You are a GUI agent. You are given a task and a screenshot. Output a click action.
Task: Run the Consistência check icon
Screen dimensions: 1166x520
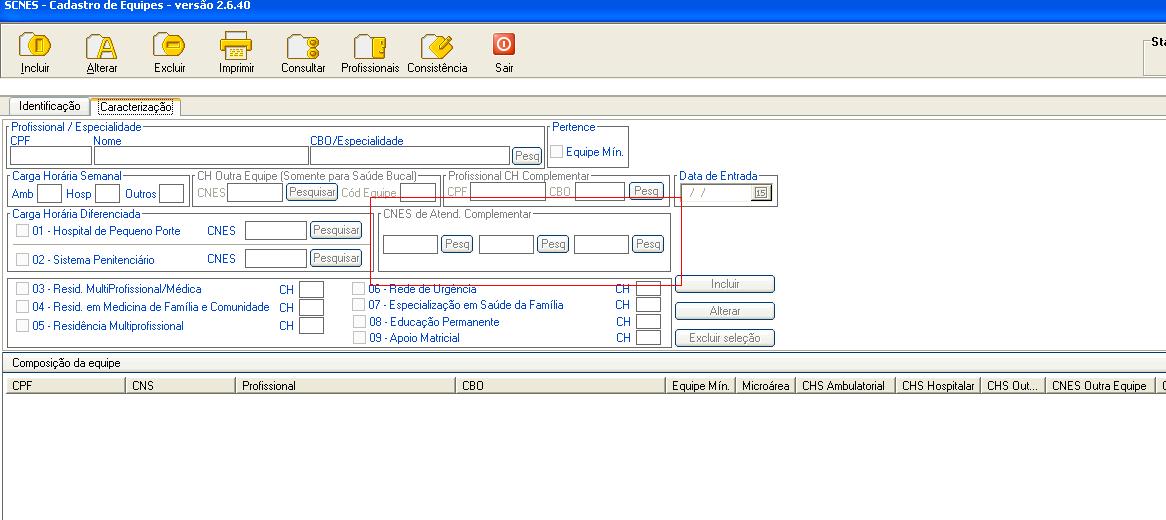[437, 47]
